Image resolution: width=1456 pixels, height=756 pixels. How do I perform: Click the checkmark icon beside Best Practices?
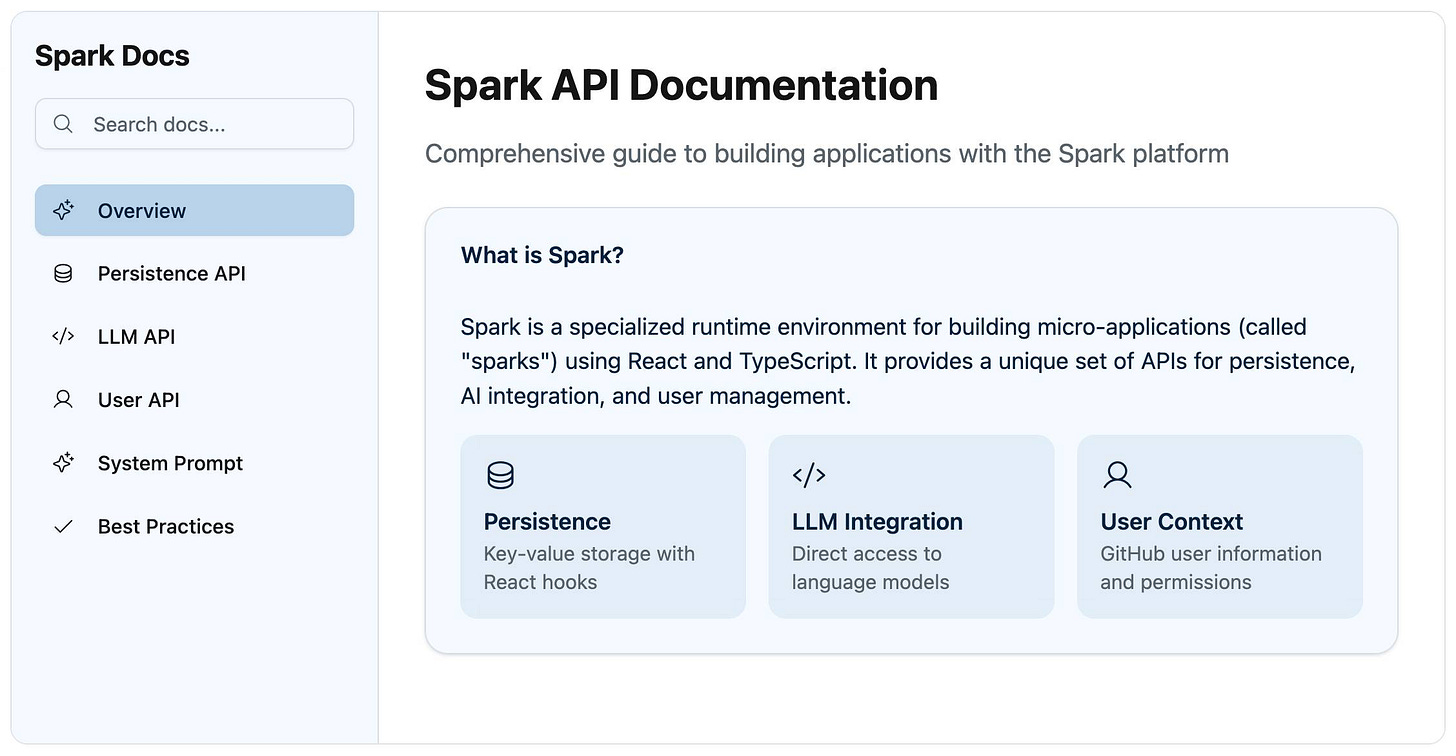63,525
